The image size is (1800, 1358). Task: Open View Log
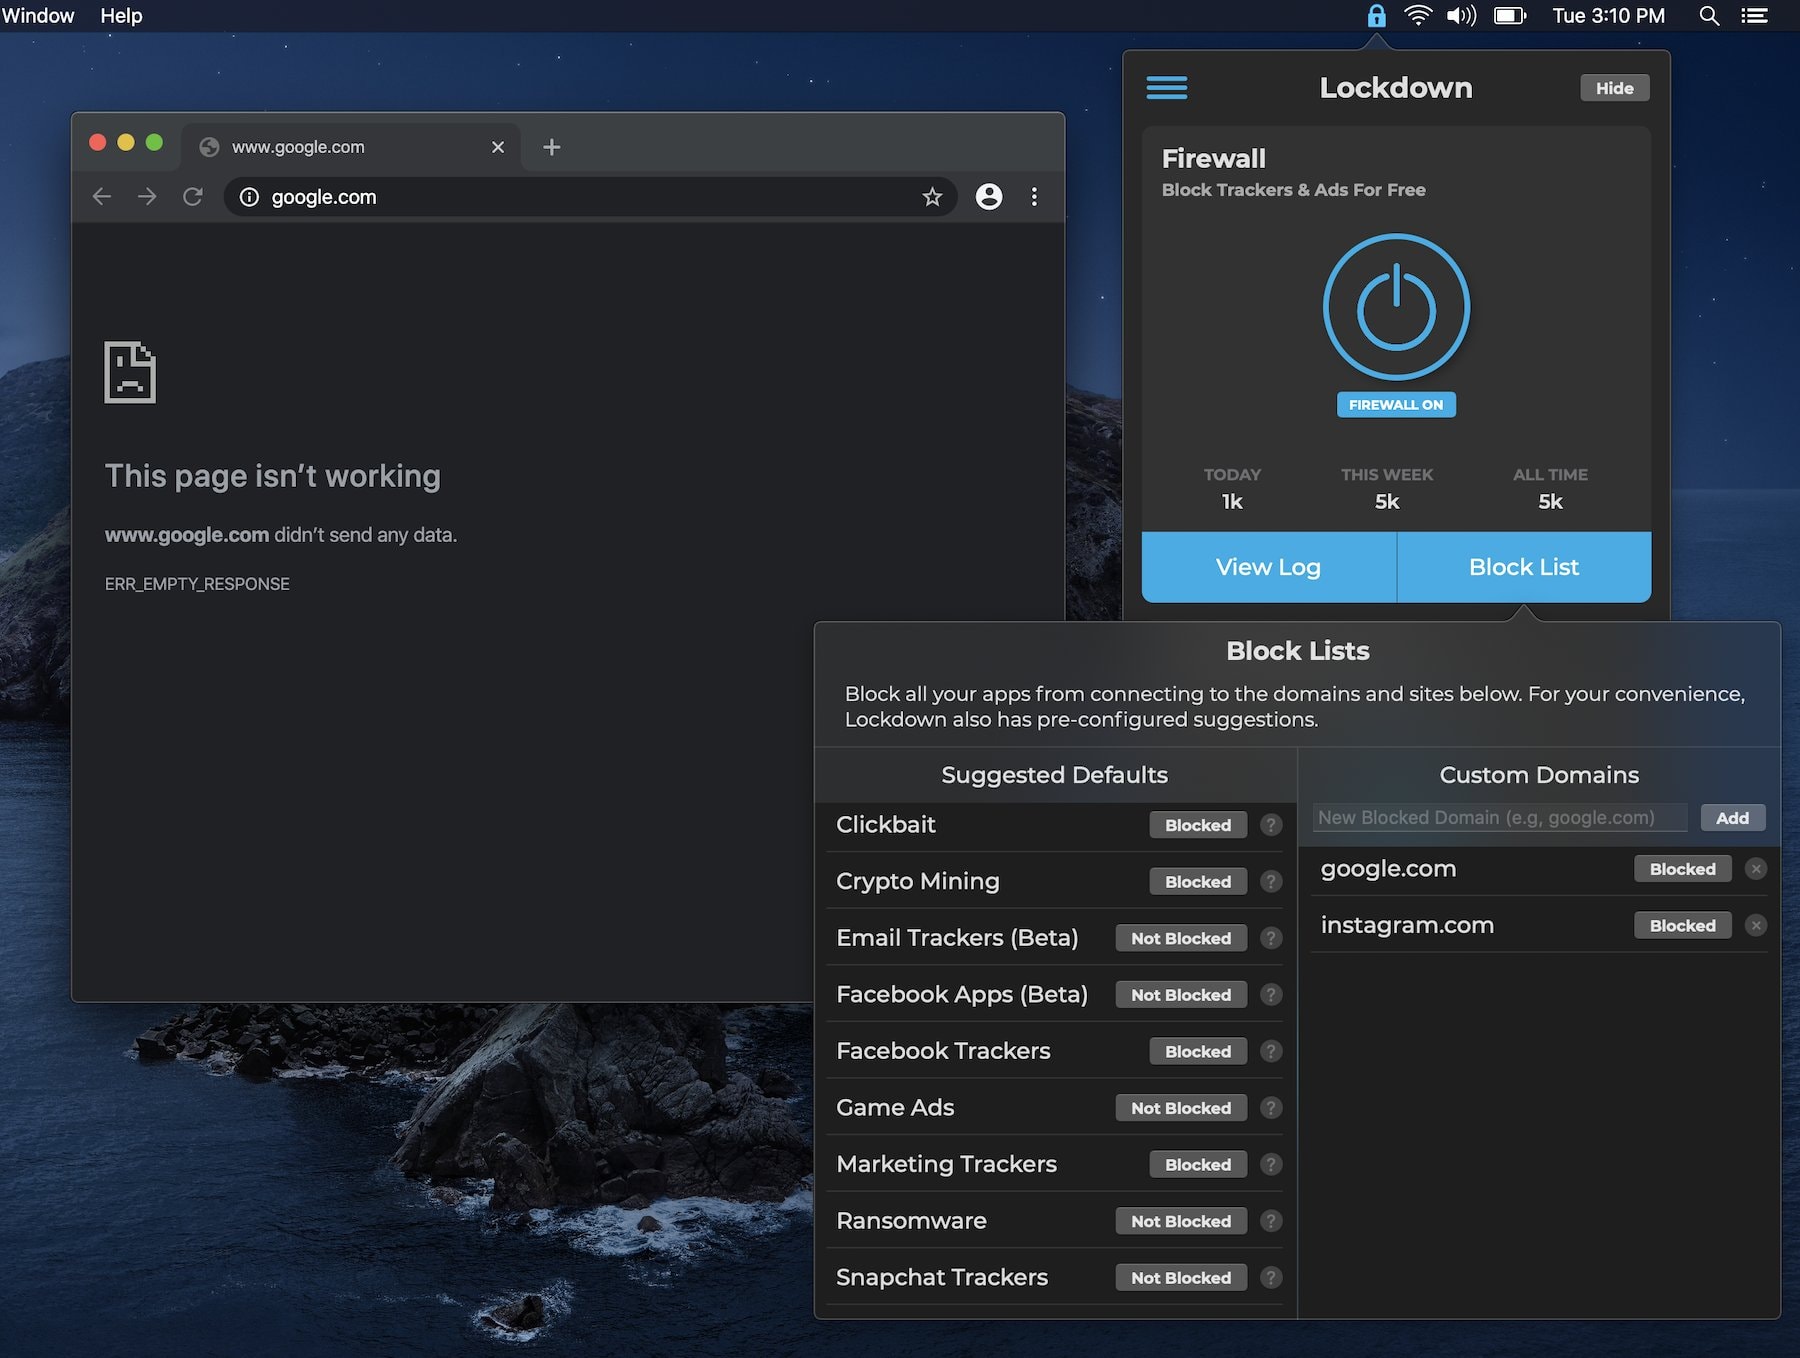click(1268, 567)
